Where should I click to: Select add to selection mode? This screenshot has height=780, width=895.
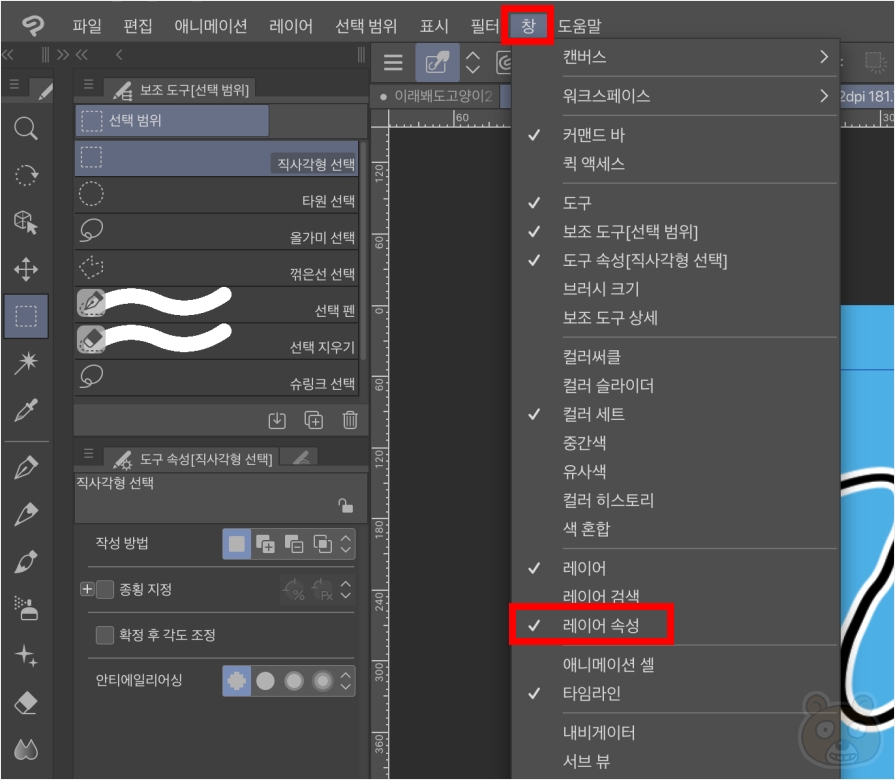(x=265, y=544)
